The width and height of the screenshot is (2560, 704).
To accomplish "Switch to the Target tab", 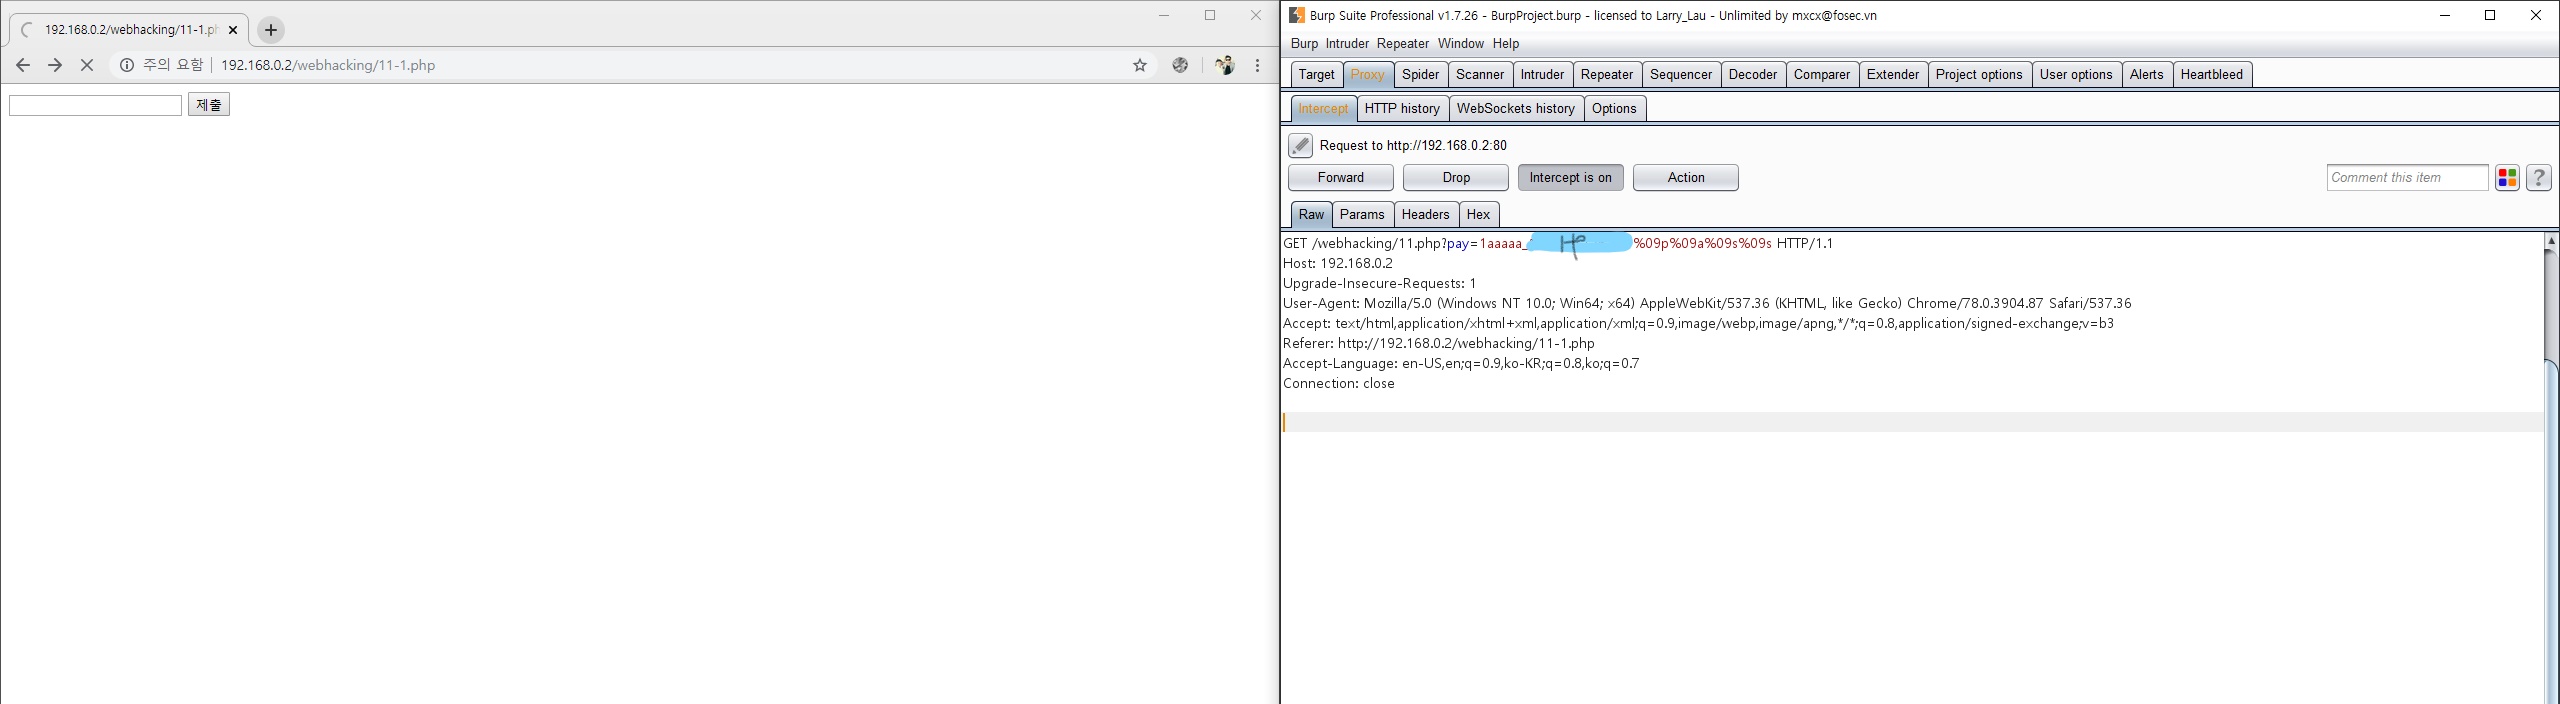I will click(1316, 75).
